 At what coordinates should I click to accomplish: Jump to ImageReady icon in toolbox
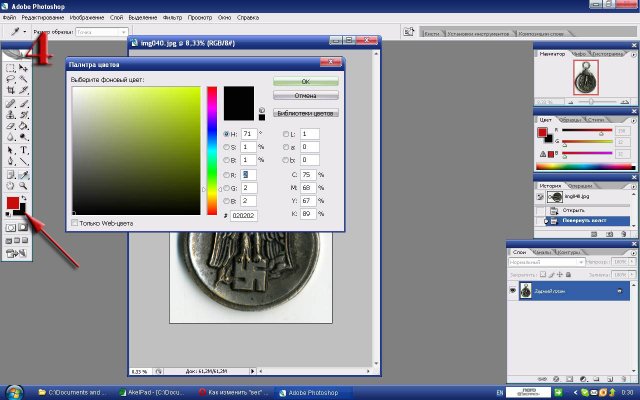coord(17,253)
